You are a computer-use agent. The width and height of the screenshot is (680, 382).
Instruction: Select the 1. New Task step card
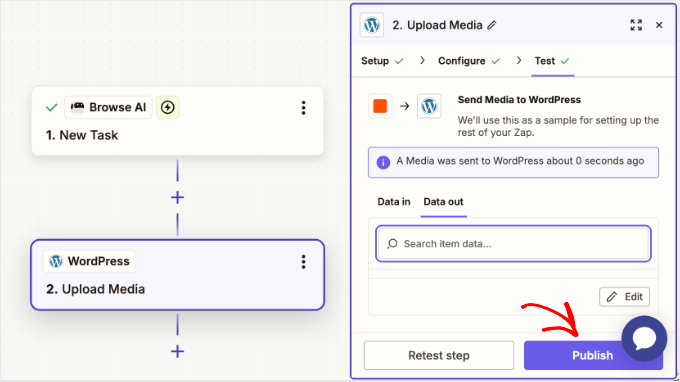tap(177, 121)
